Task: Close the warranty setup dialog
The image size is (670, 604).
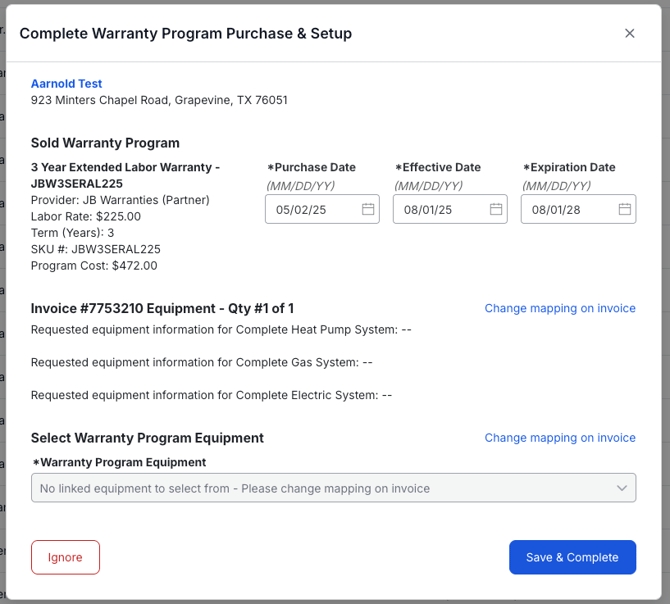Action: [x=629, y=33]
